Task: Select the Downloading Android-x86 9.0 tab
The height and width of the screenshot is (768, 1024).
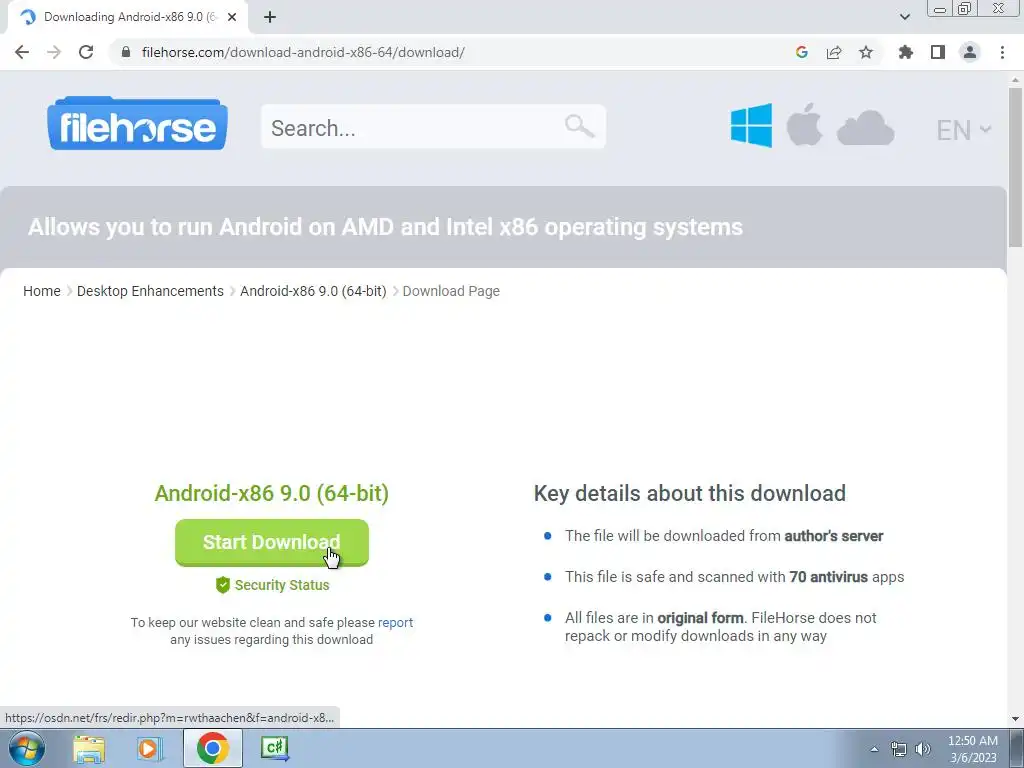Action: pyautogui.click(x=128, y=18)
